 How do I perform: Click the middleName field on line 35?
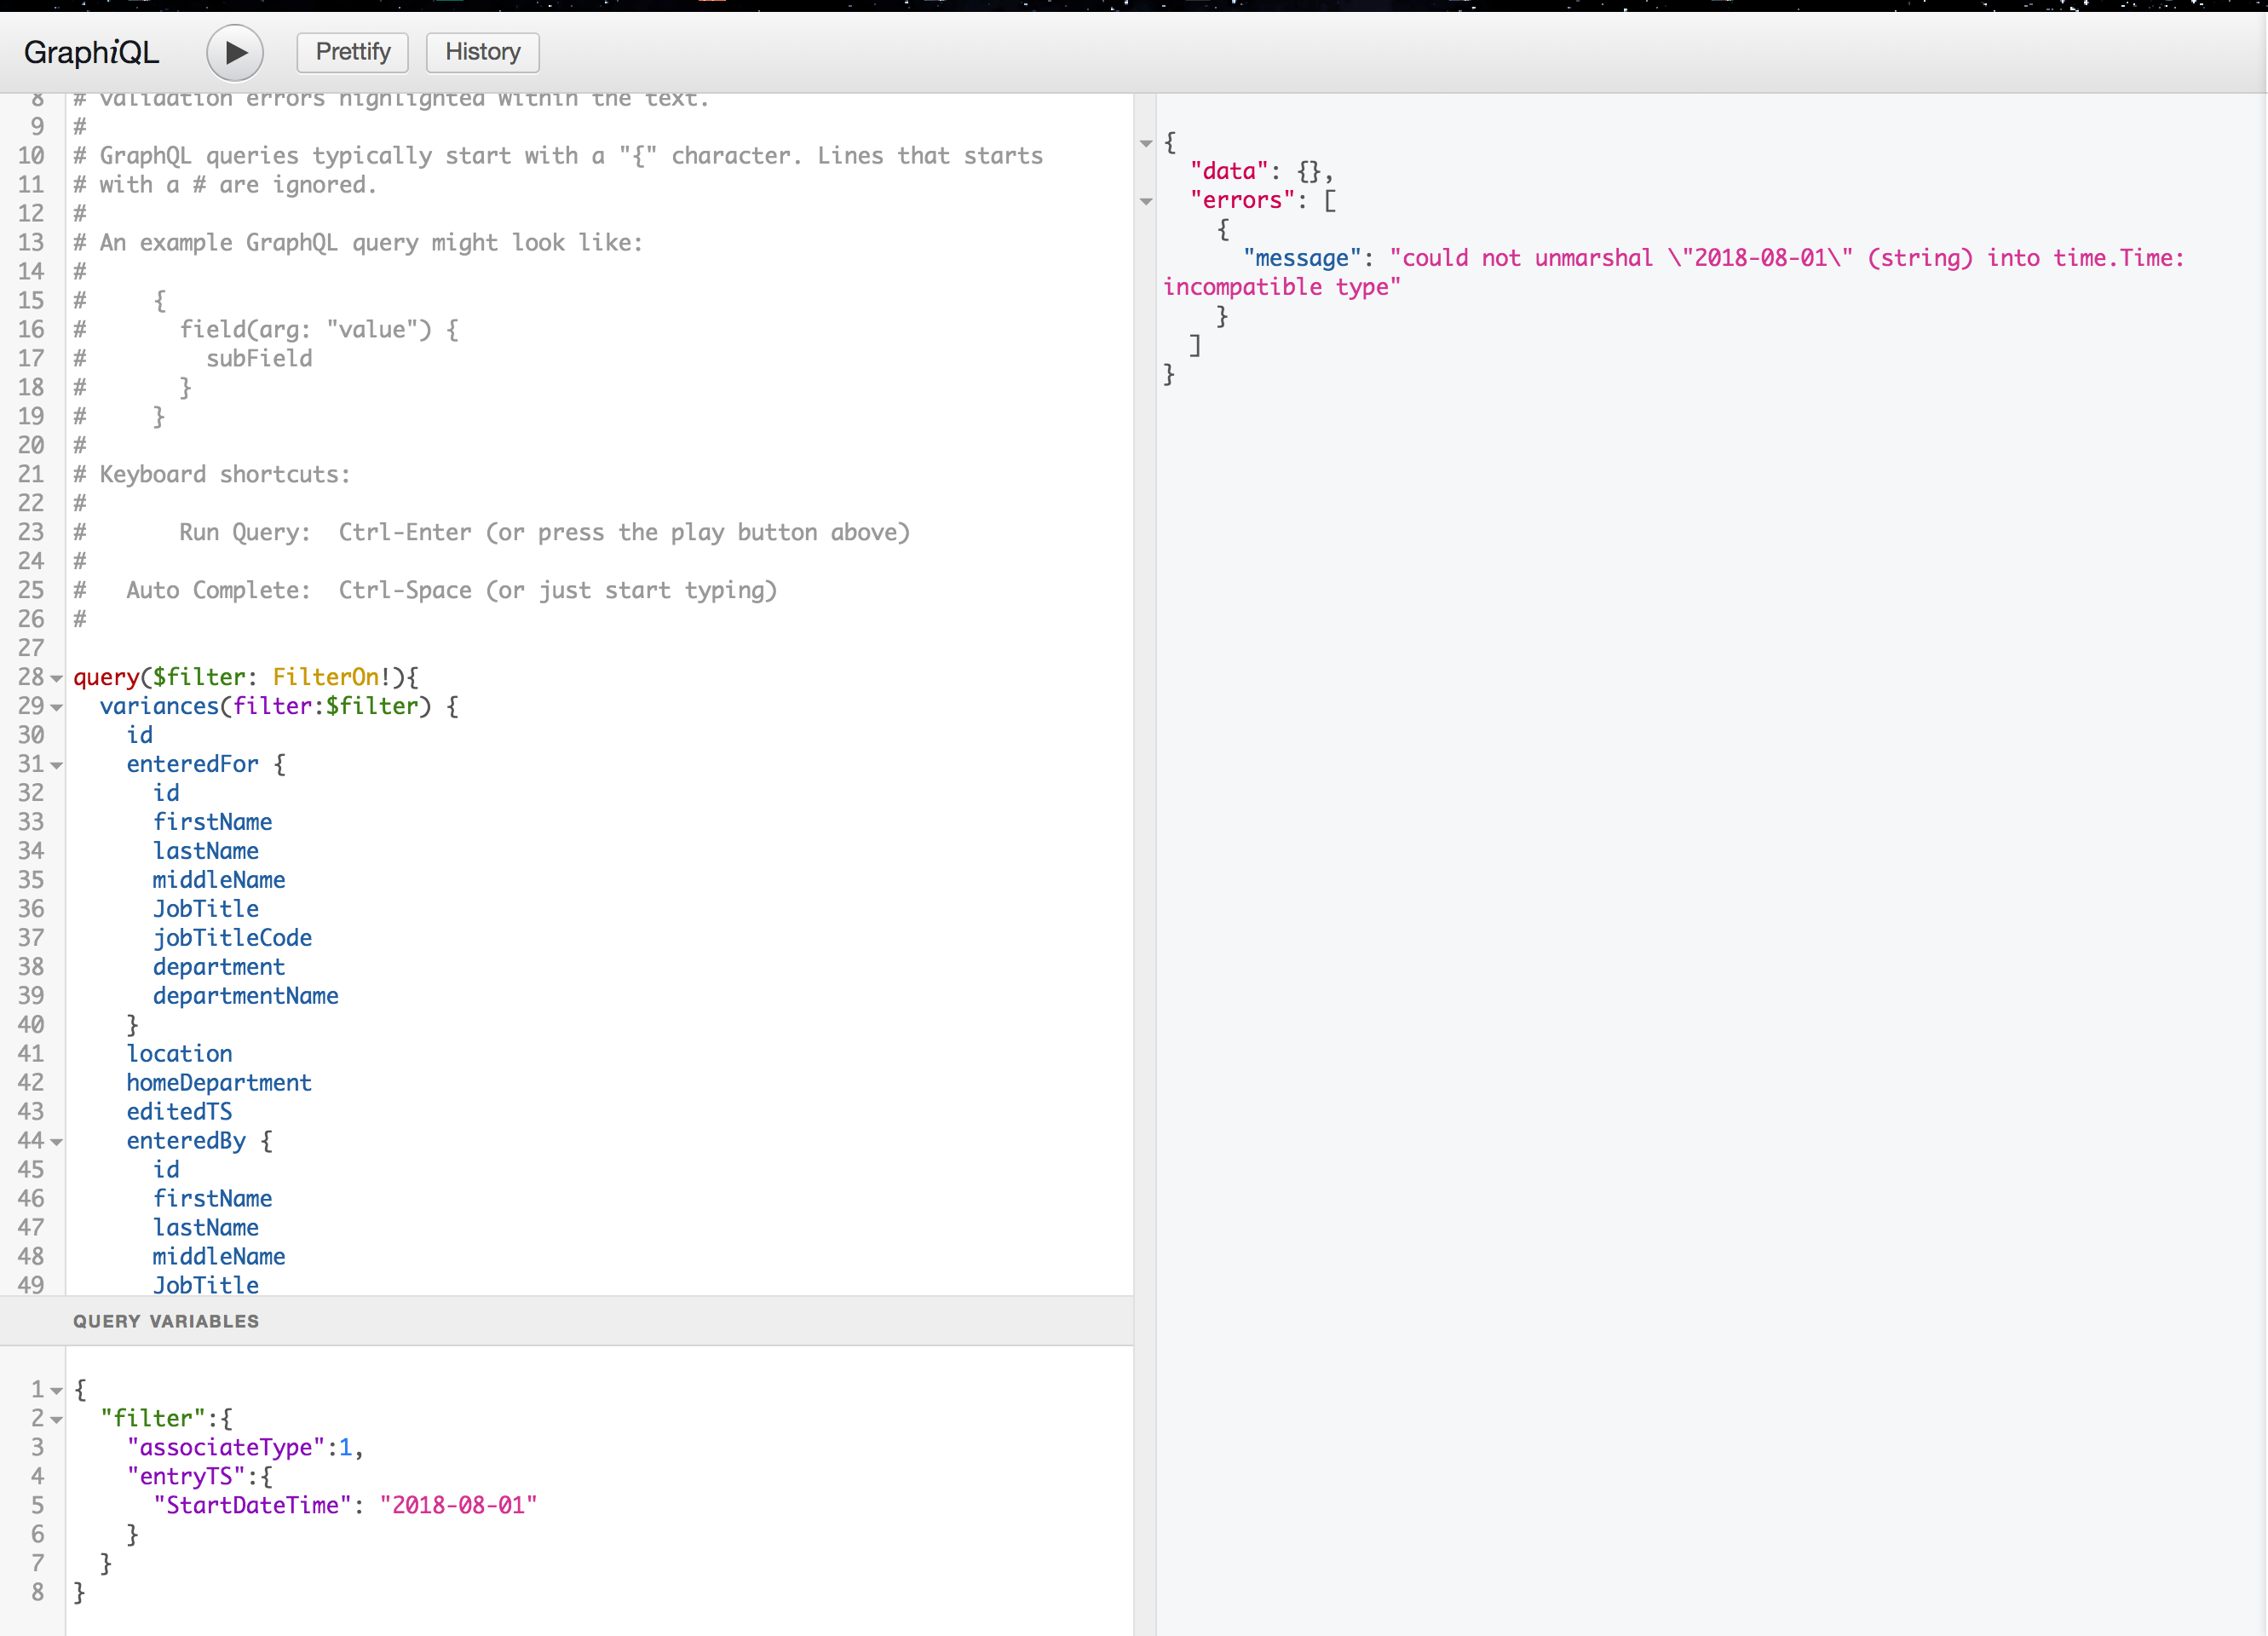tap(219, 880)
